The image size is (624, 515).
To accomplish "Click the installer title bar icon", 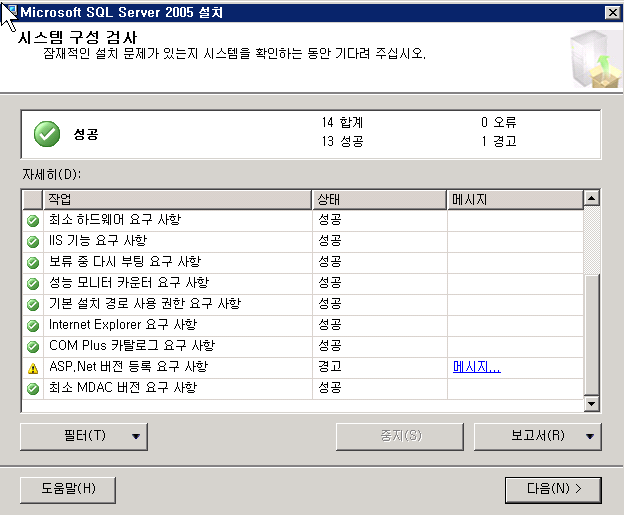I will (x=12, y=12).
